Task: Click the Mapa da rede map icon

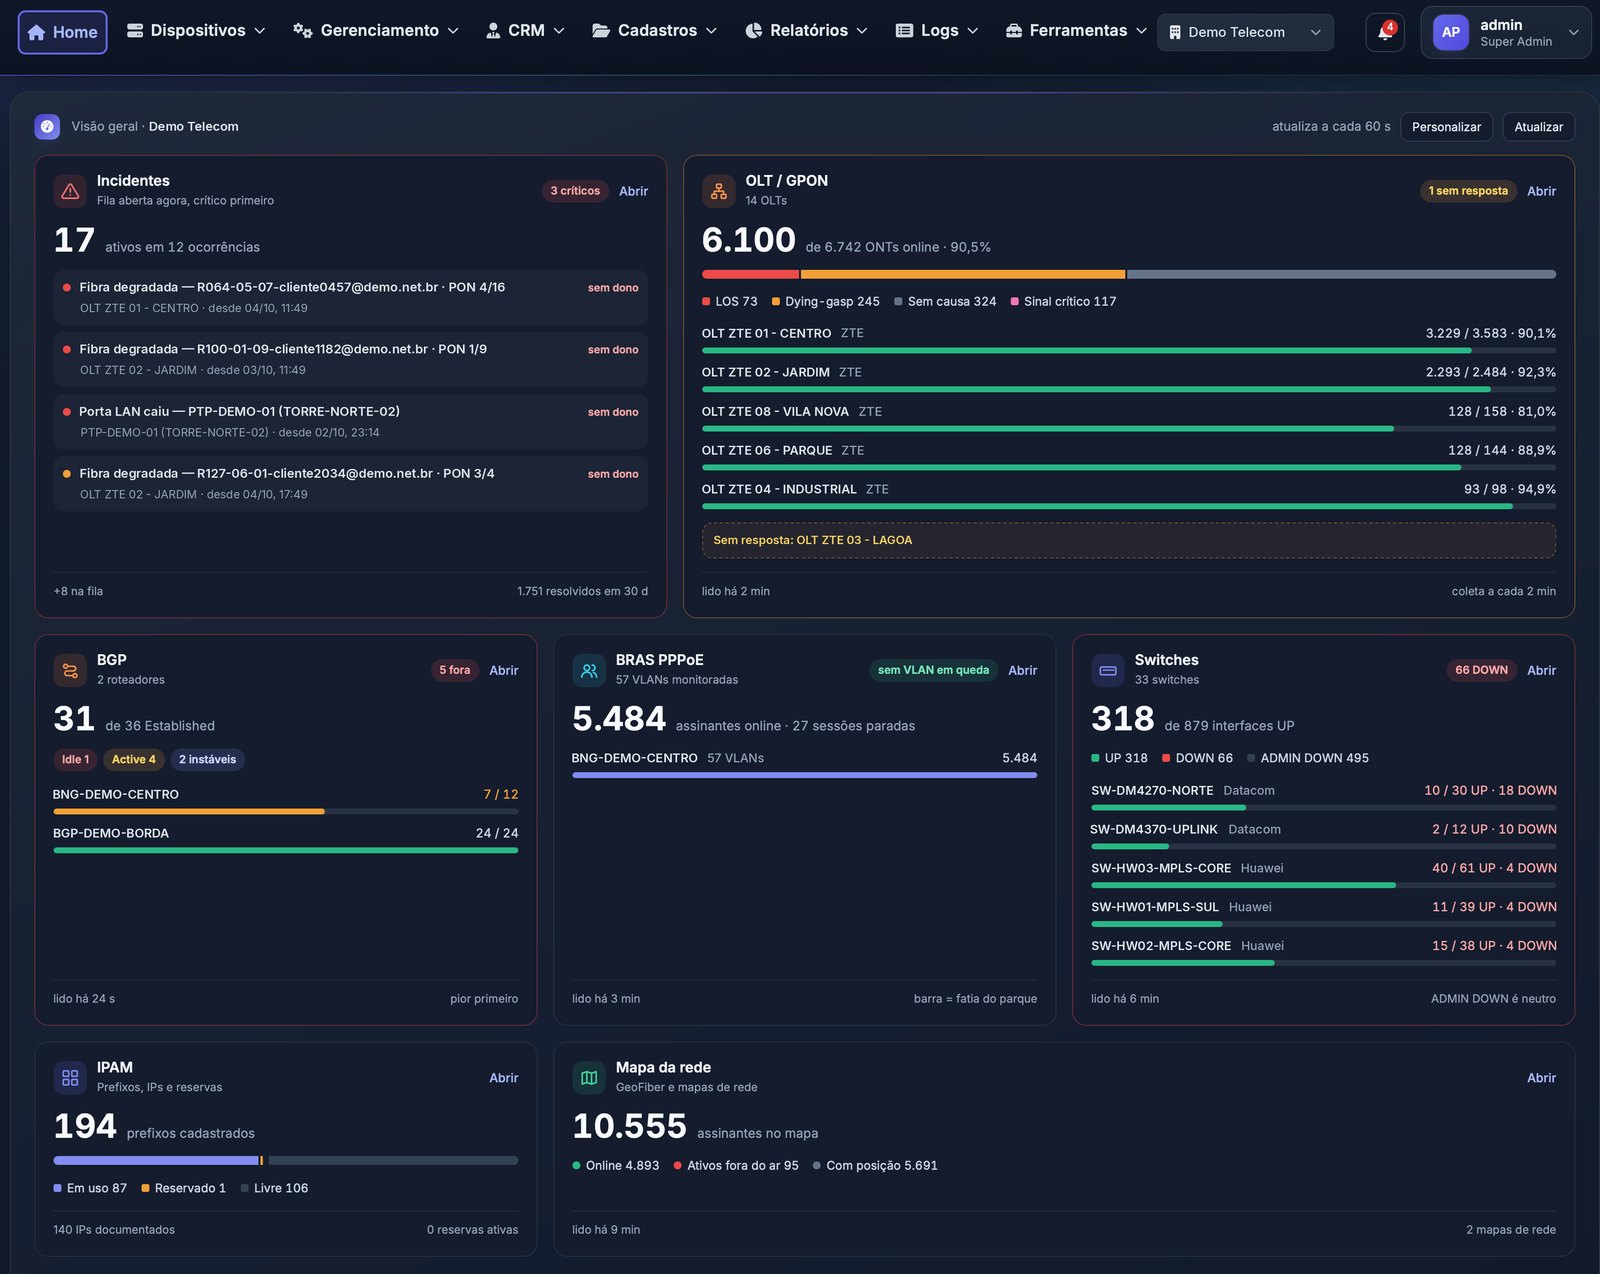Action: [589, 1077]
